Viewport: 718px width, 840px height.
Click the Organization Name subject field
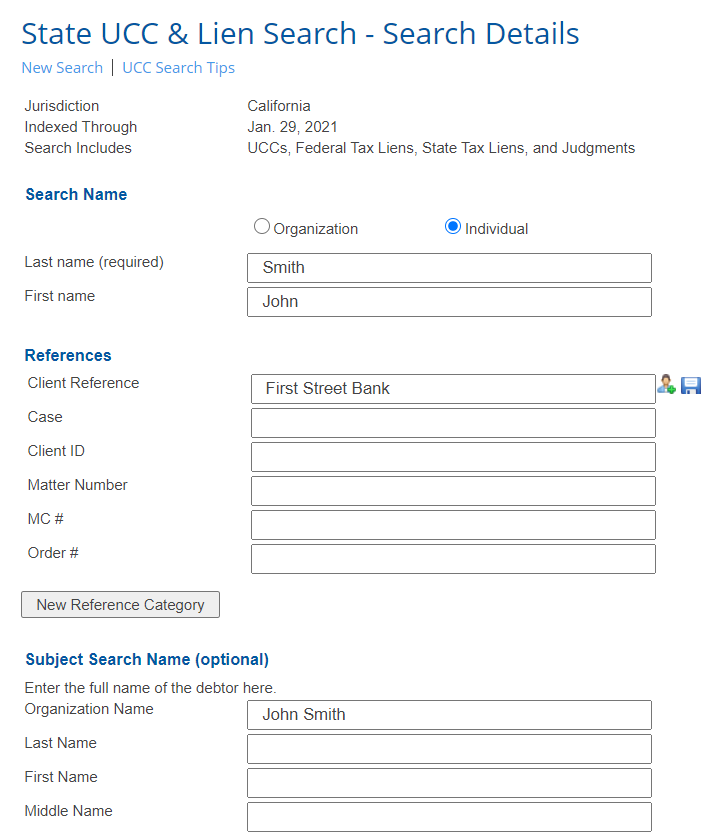pyautogui.click(x=449, y=715)
